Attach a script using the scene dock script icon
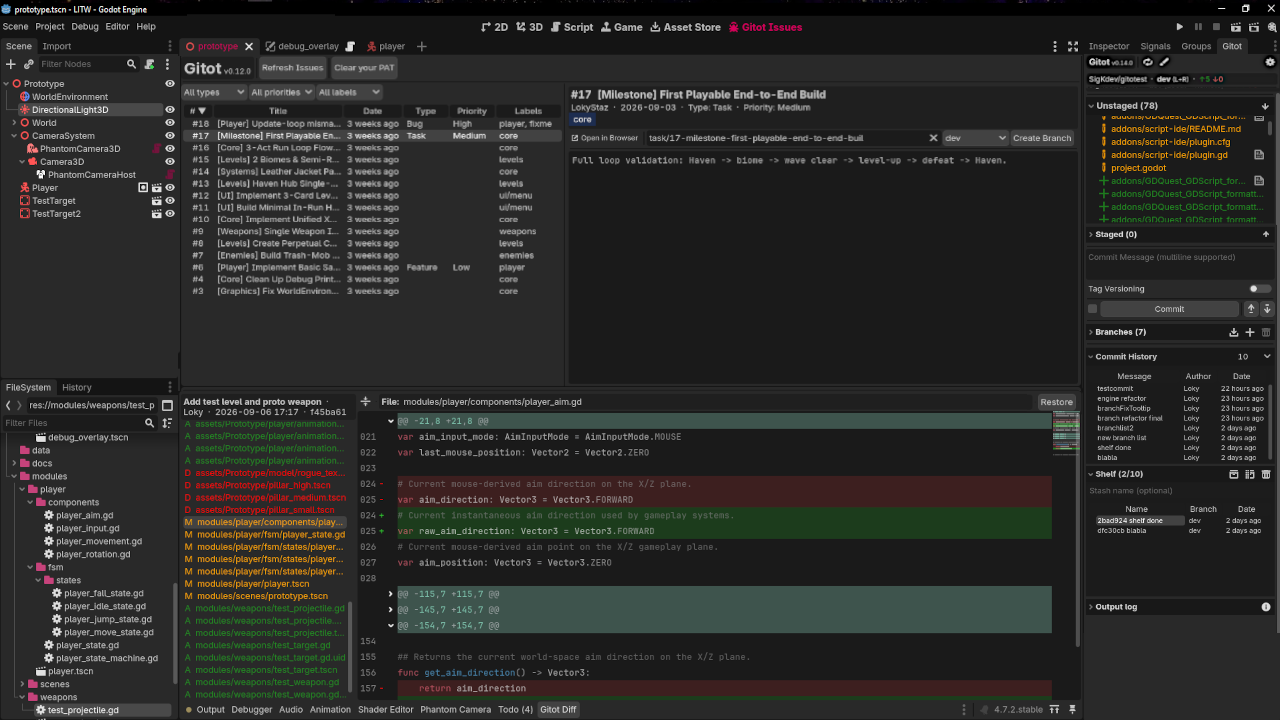 coord(149,64)
